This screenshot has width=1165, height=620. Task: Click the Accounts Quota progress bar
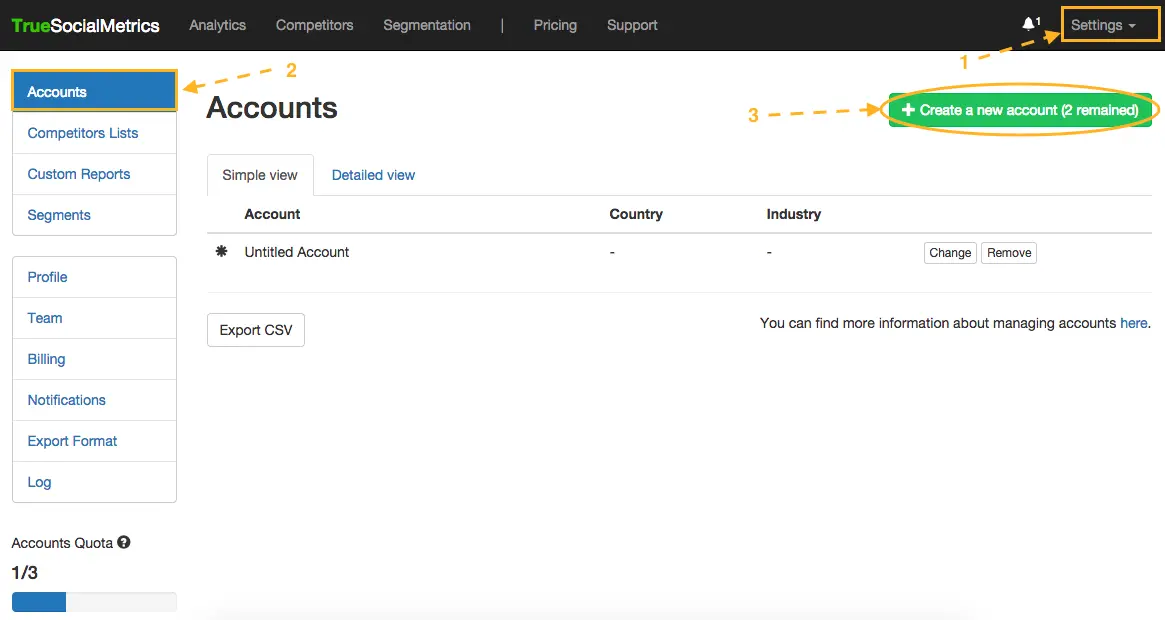94,602
